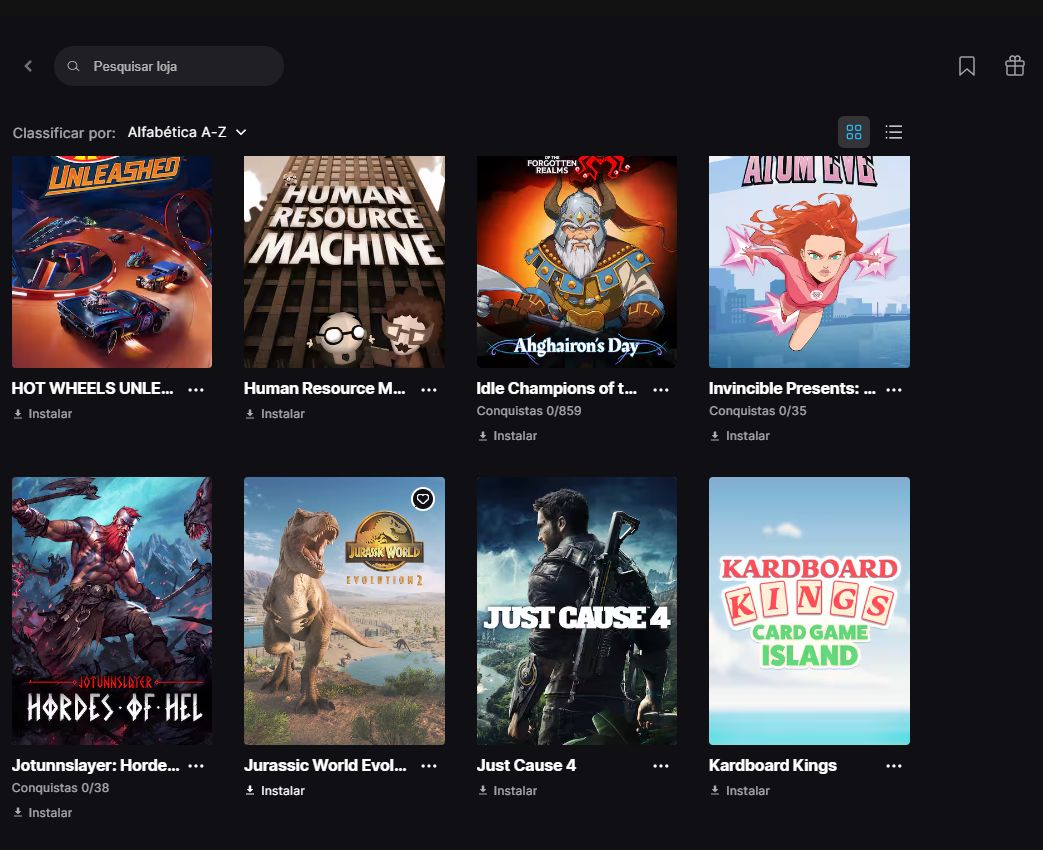Click the Jurassic World Evol... title text

[x=325, y=765]
